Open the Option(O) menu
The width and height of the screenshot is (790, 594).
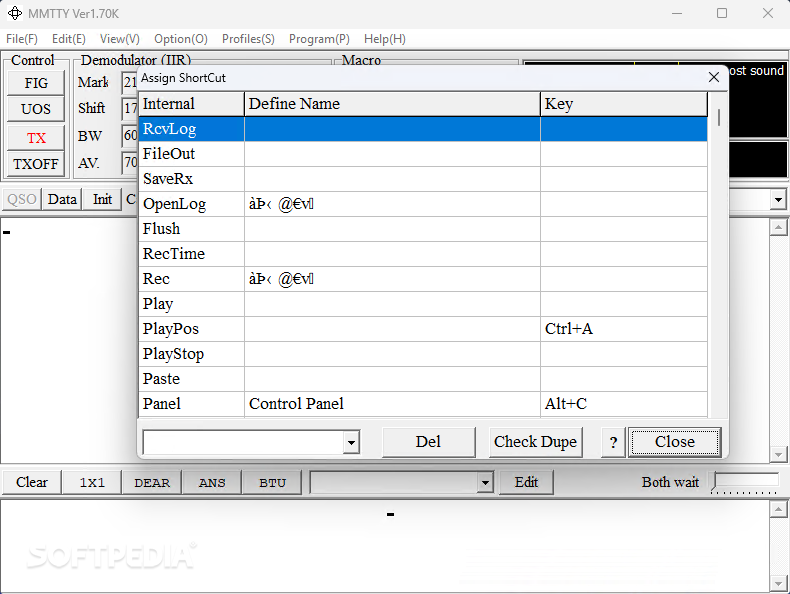(181, 39)
